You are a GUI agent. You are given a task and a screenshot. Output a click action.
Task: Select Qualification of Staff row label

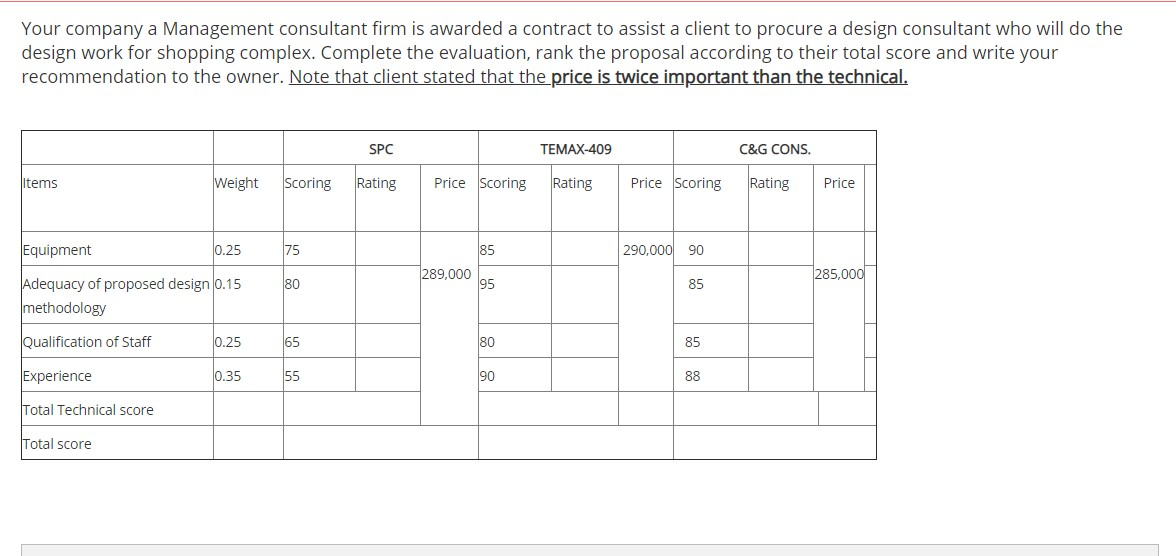click(x=87, y=341)
